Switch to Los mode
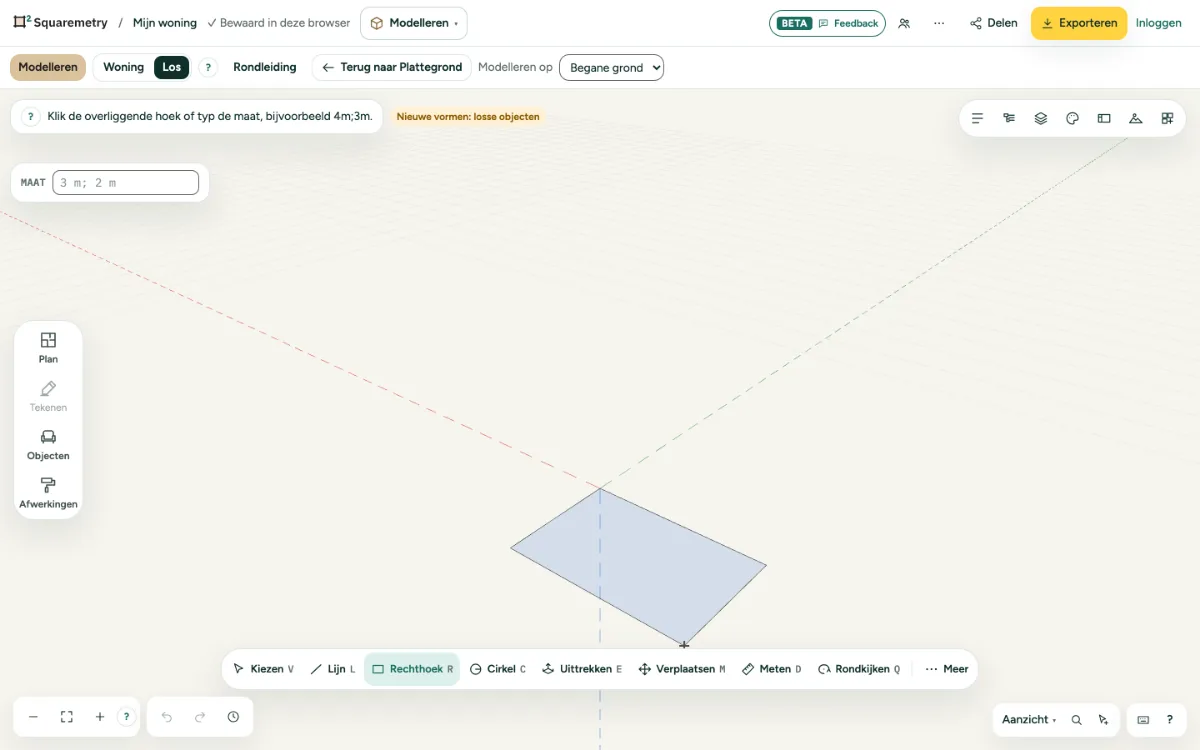Image resolution: width=1200 pixels, height=750 pixels. 172,68
